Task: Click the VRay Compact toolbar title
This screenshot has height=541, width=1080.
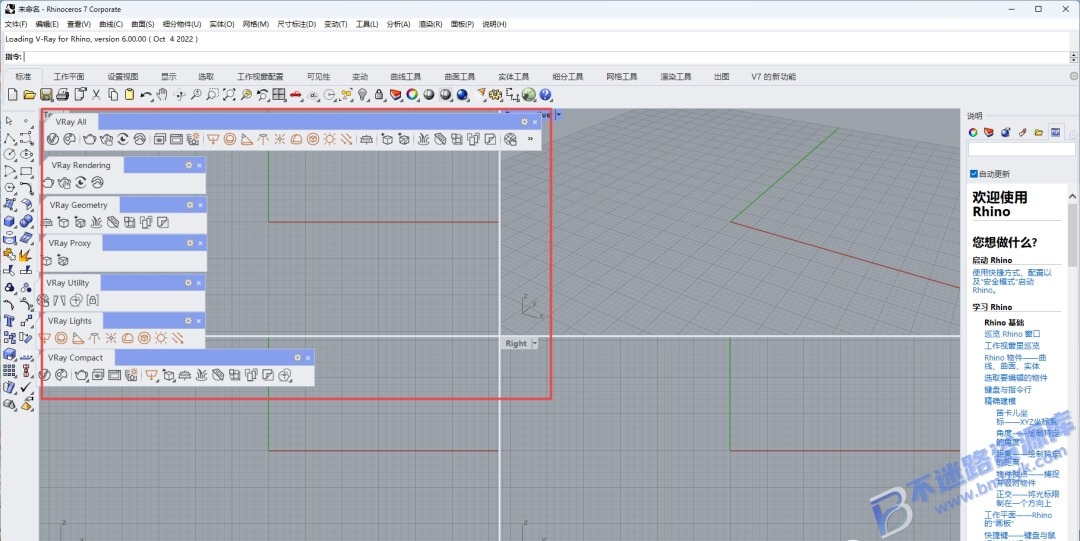Action: (x=75, y=358)
